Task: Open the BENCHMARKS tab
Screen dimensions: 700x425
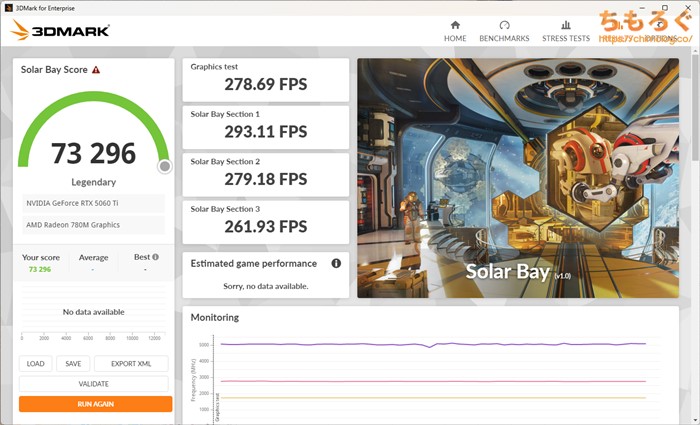Action: [504, 31]
